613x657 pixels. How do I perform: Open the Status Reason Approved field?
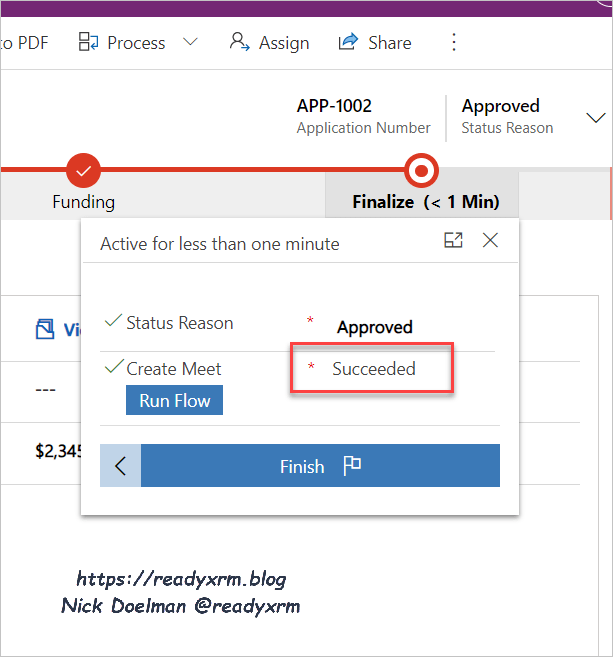375,327
